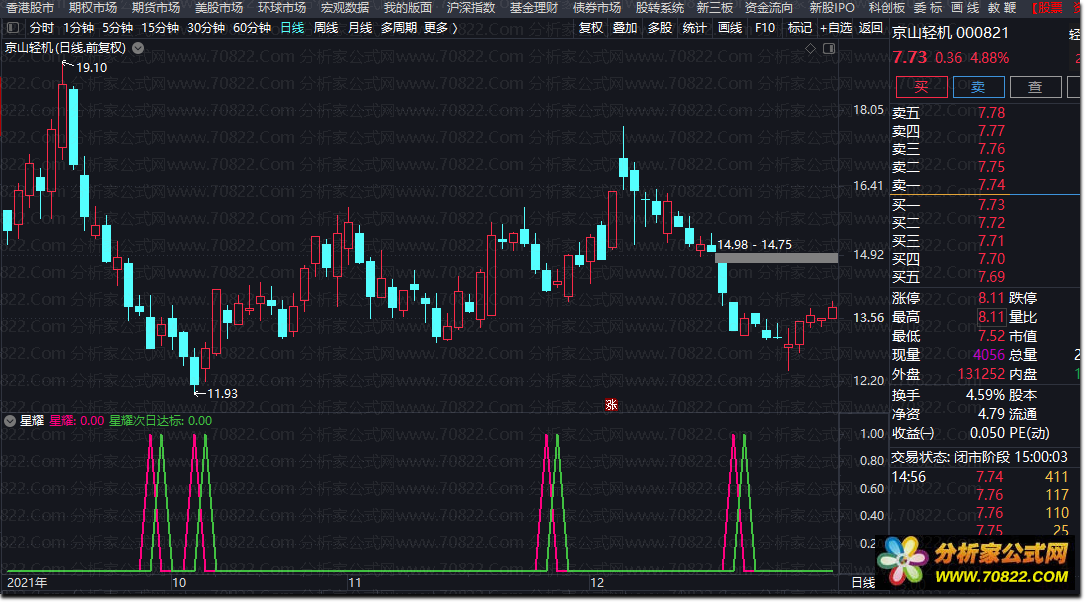Click the 11.93 low price label
The height and width of the screenshot is (602, 1086).
click(222, 393)
